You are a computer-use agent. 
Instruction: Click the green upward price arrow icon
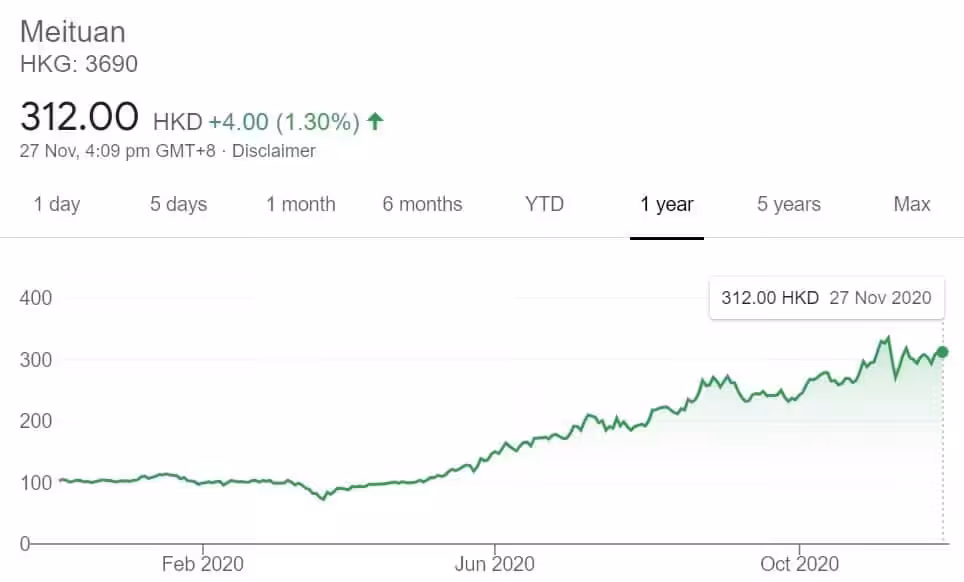(375, 122)
